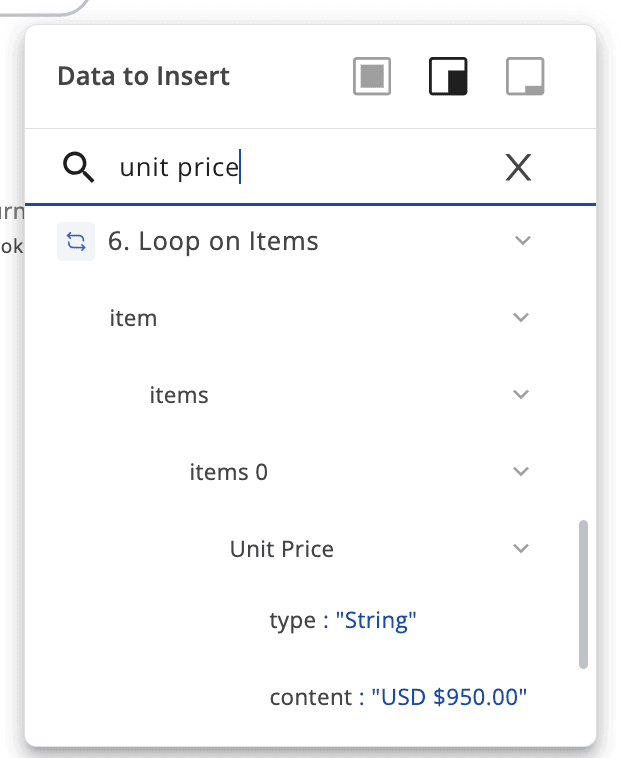
Task: Select the docked corner panel layout icon
Action: [448, 77]
